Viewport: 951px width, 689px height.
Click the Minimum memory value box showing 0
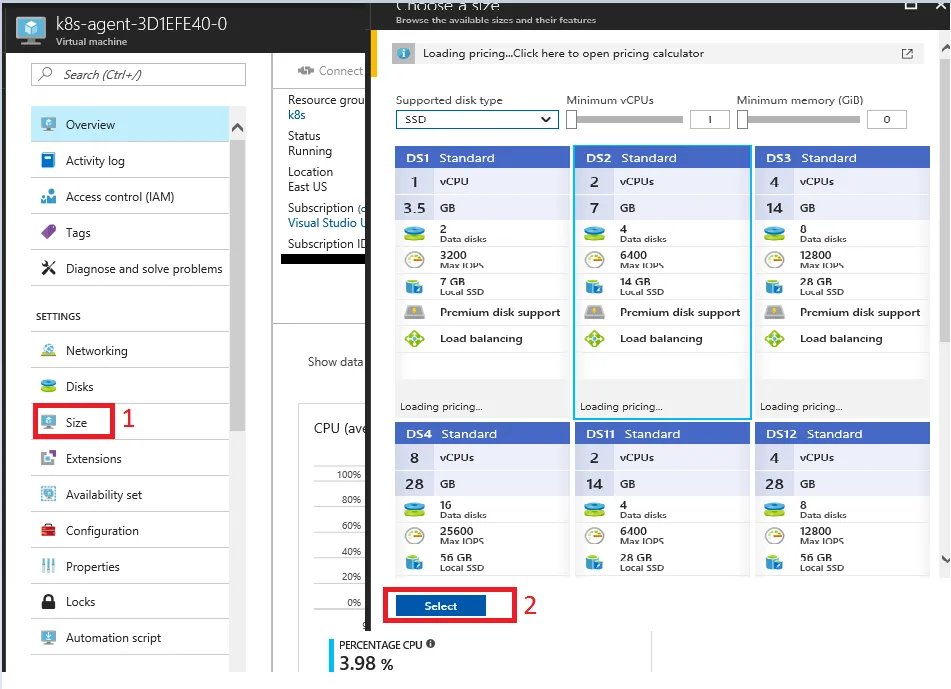click(x=887, y=119)
